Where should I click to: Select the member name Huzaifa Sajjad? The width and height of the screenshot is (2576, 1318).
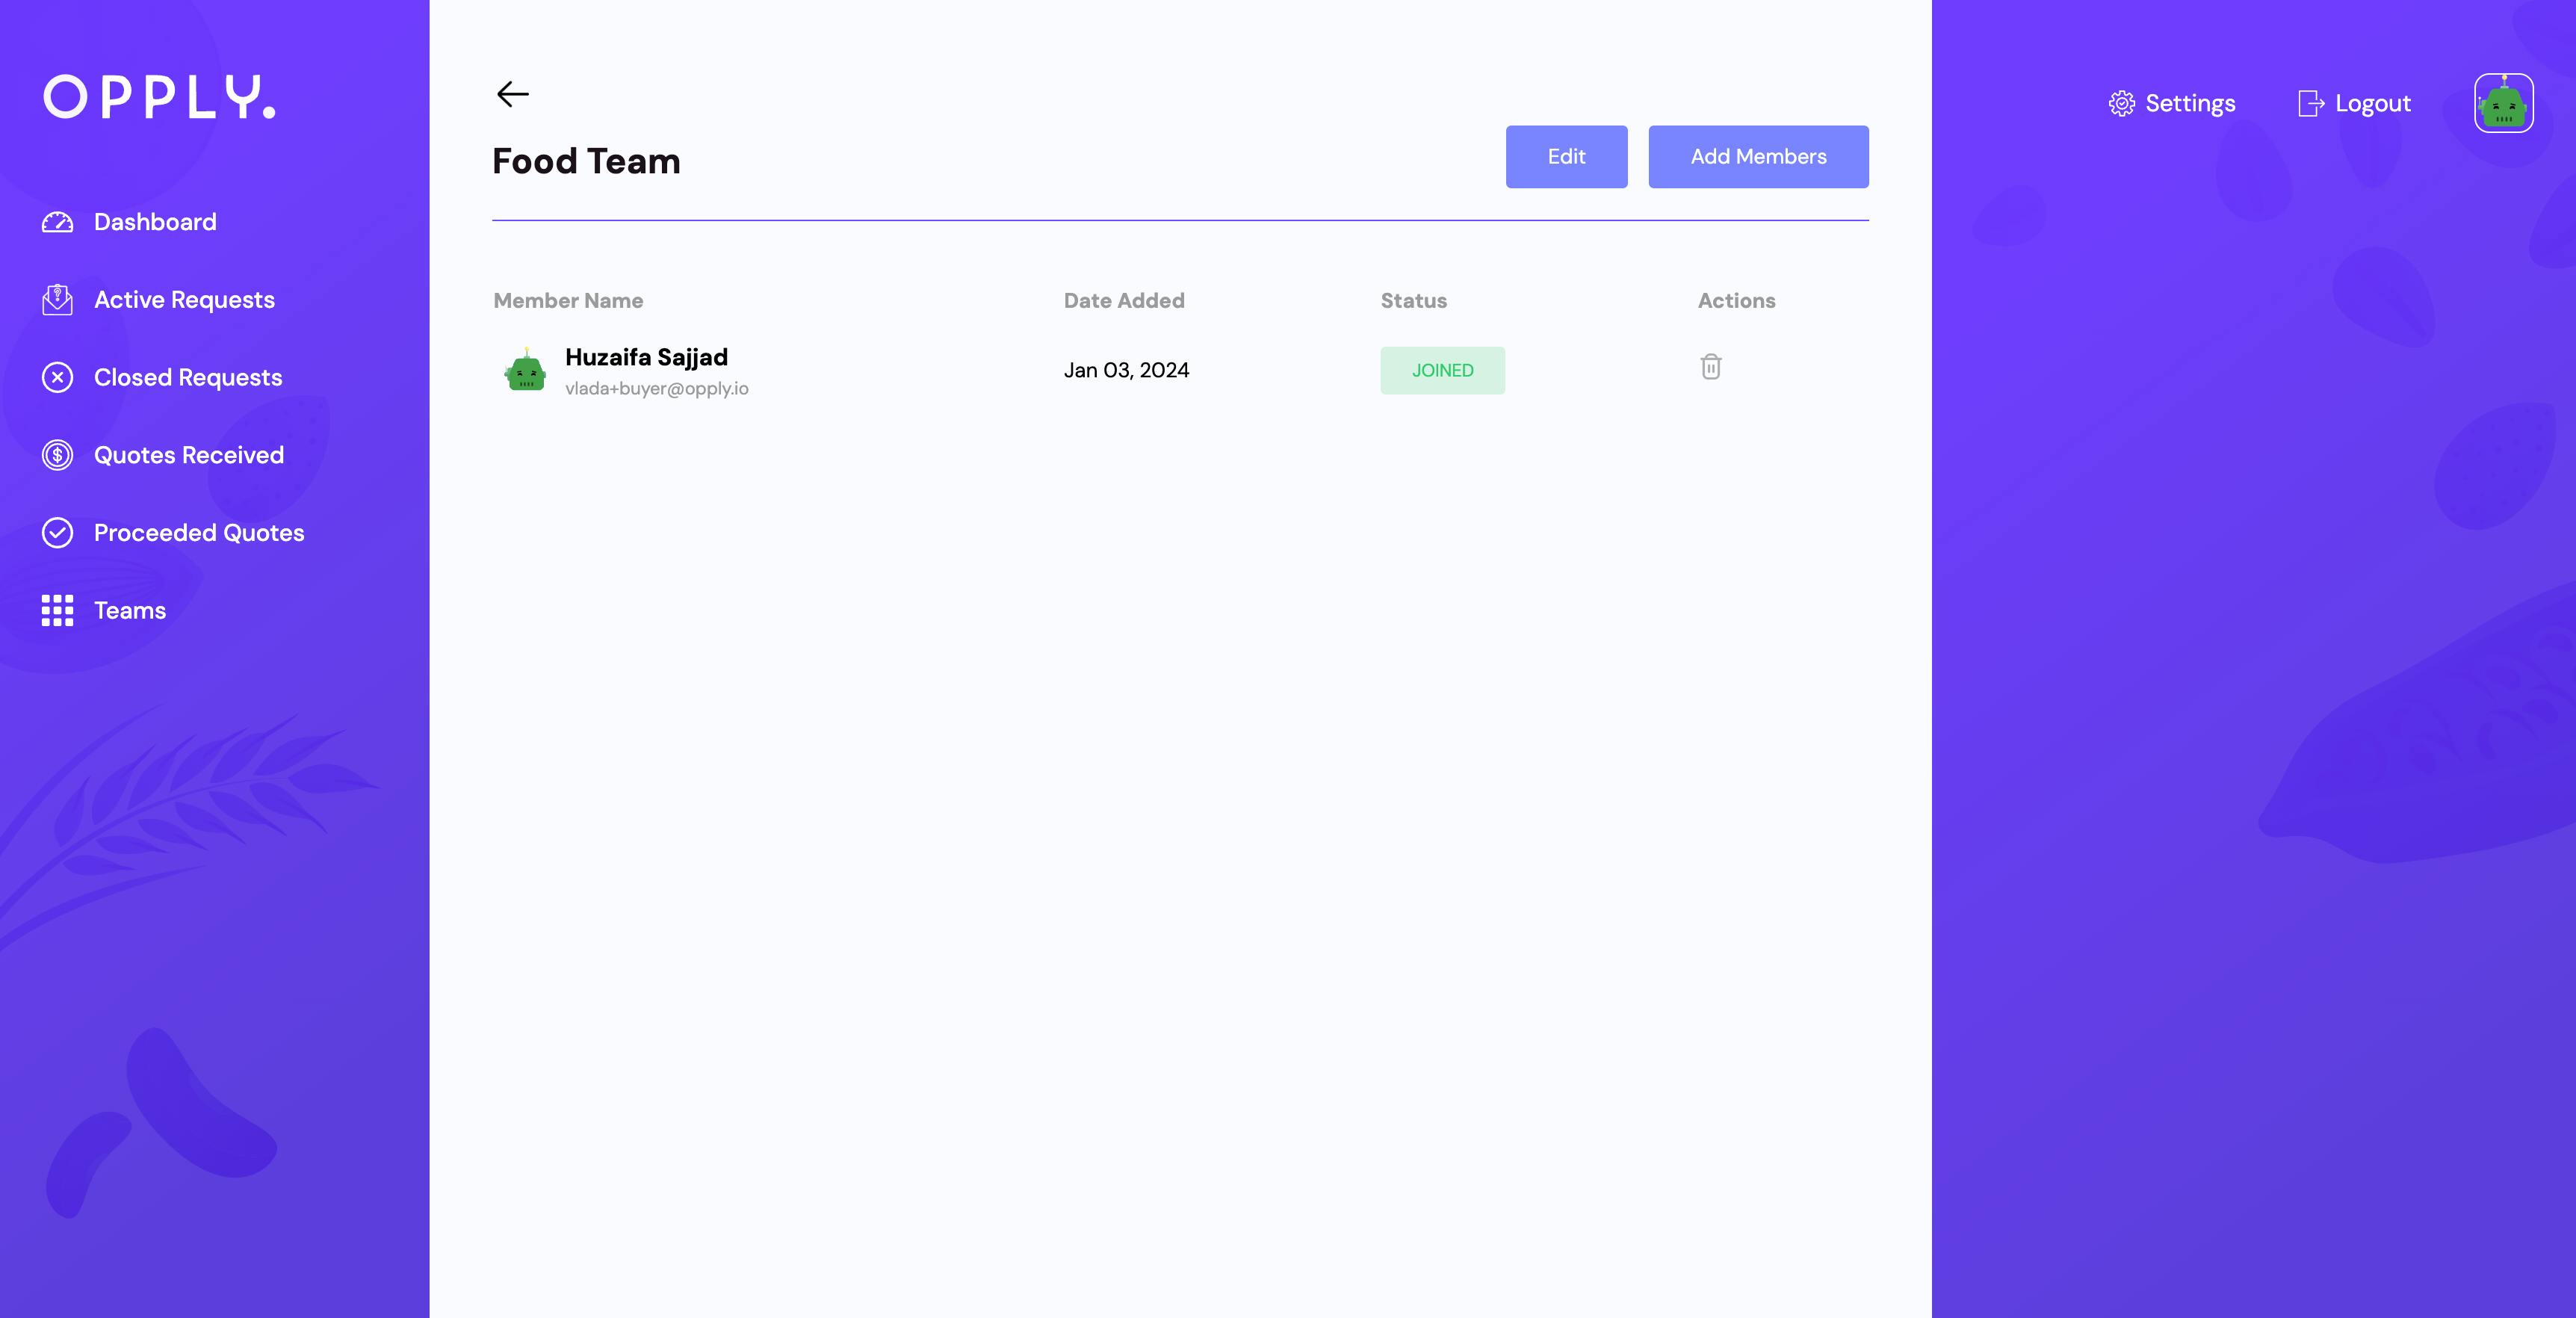point(646,357)
